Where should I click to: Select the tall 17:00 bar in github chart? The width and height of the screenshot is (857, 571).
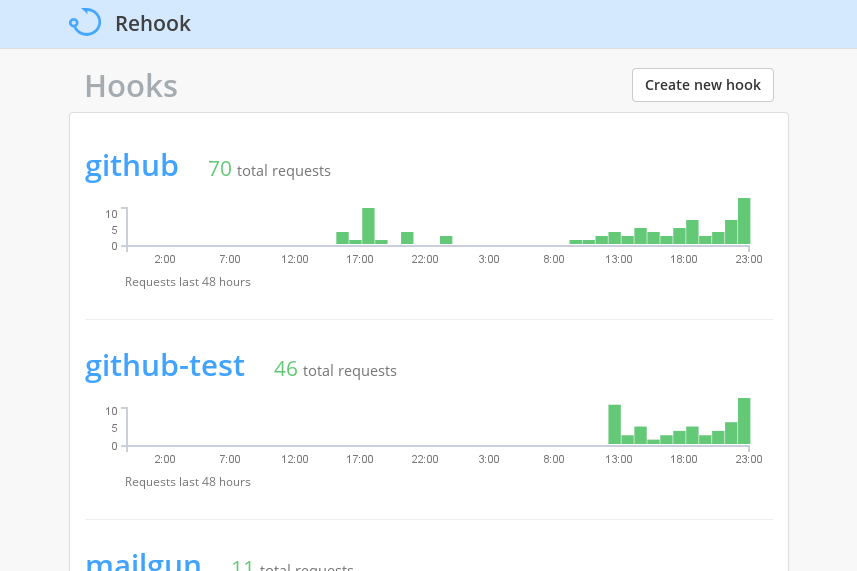(368, 226)
